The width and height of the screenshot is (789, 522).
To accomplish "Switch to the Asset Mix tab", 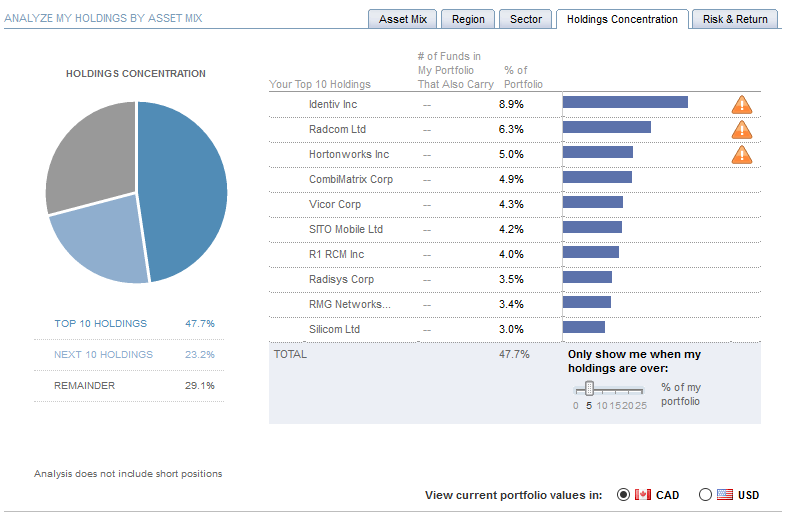I will [x=403, y=19].
